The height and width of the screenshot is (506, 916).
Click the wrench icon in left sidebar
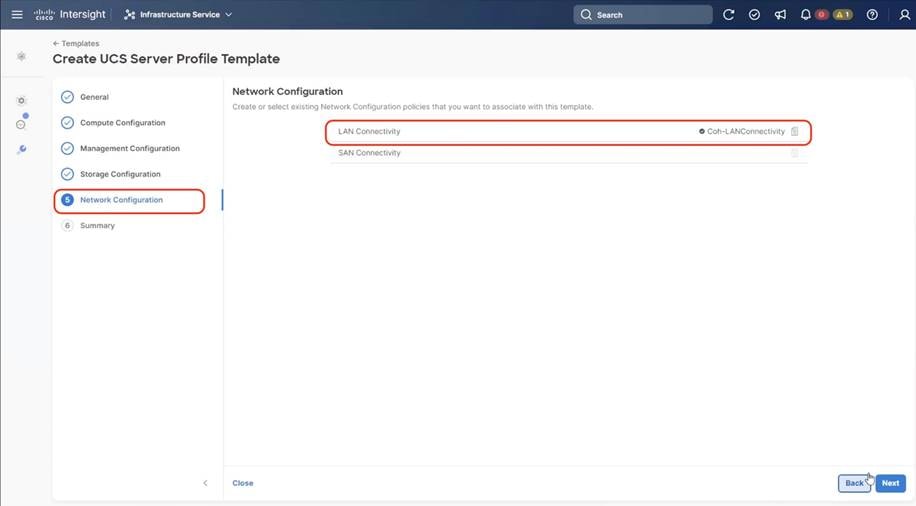22,149
